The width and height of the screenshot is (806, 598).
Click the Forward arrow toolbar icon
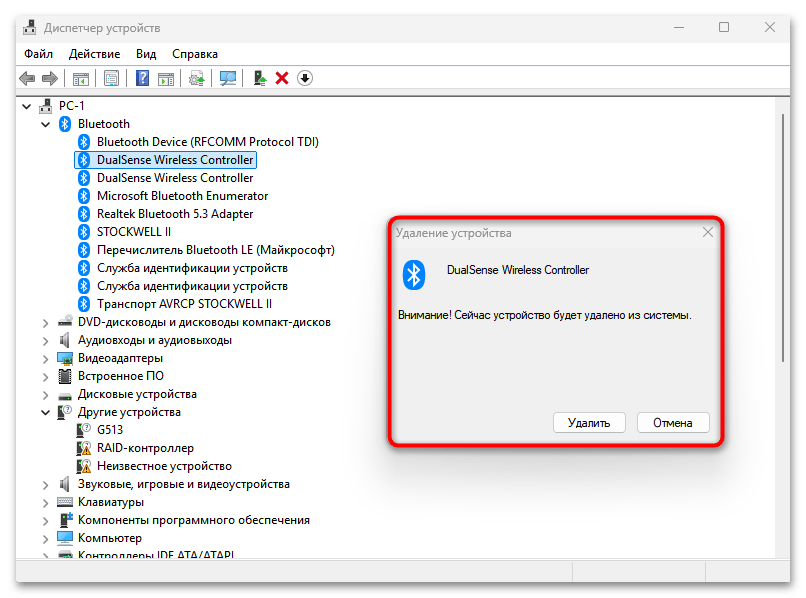(49, 78)
